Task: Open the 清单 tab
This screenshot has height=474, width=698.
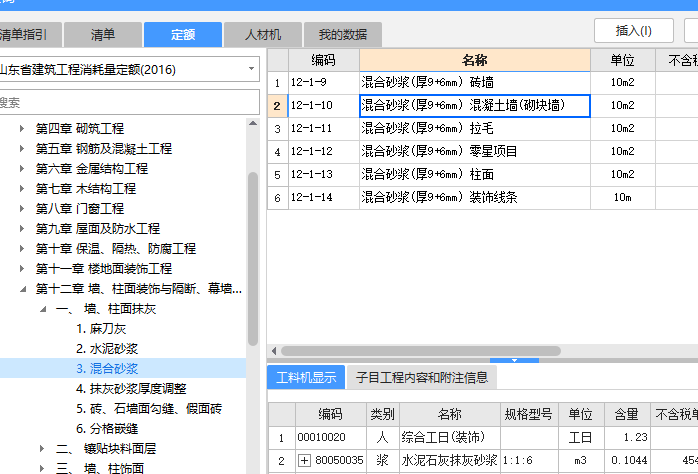Action: click(103, 35)
